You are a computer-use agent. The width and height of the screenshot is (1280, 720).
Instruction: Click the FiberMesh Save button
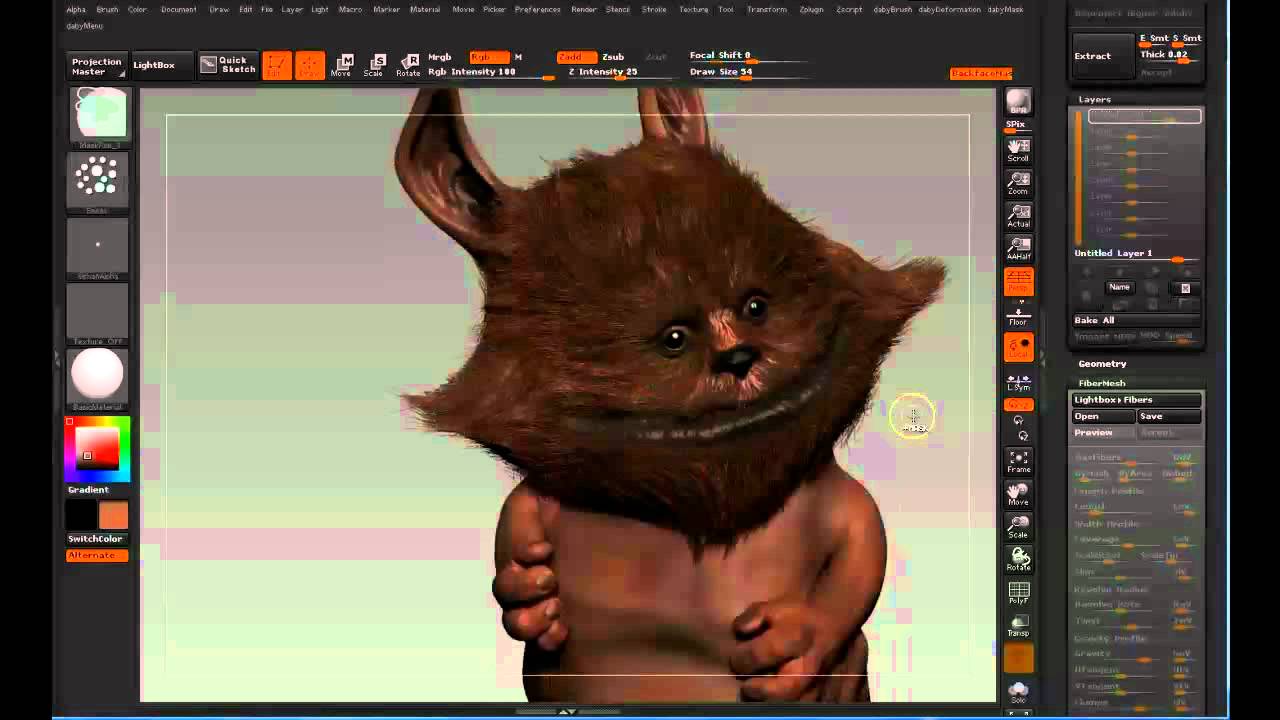pos(1168,416)
